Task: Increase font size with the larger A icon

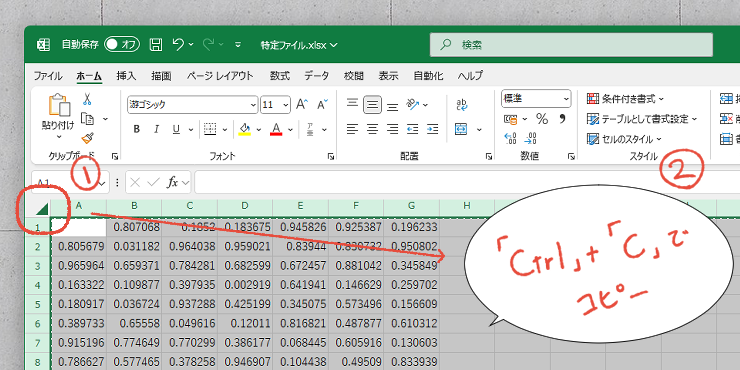Action: tap(302, 104)
